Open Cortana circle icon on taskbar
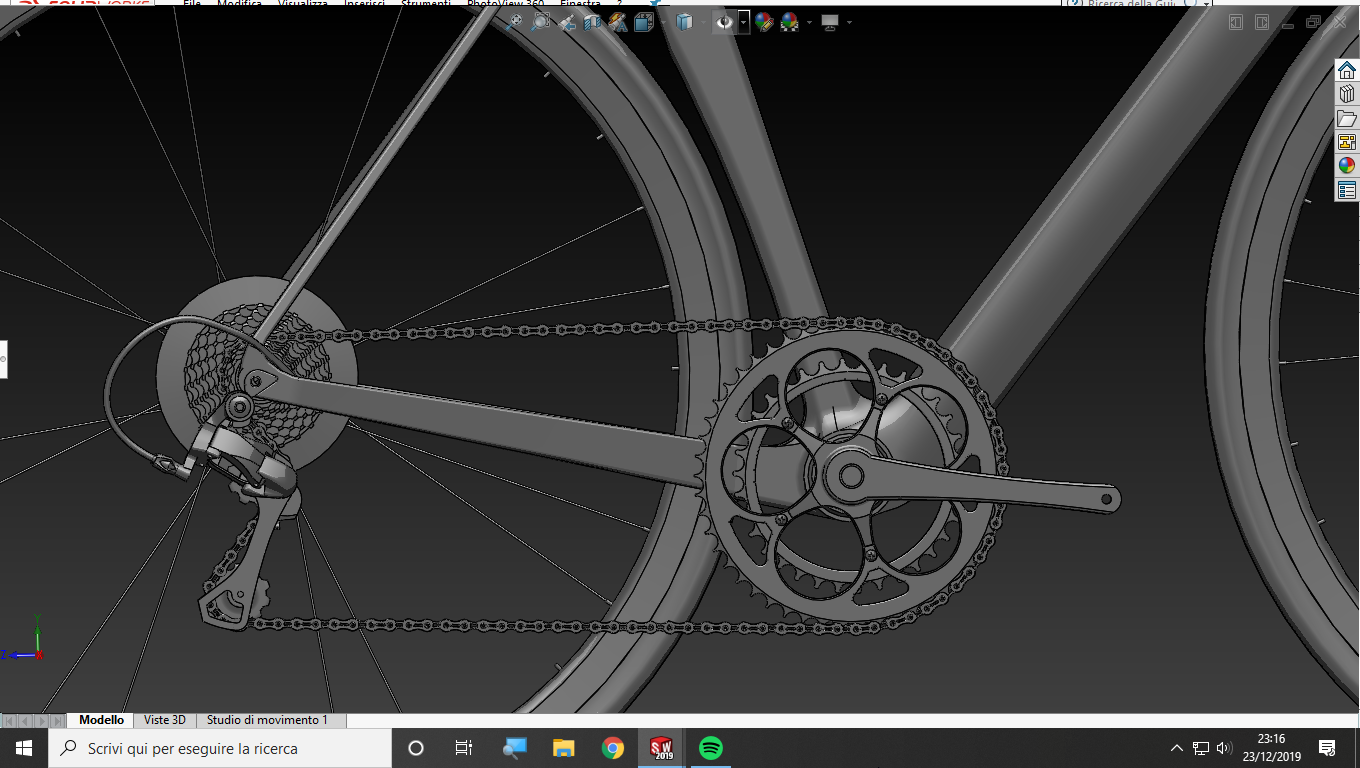The height and width of the screenshot is (768, 1360). point(416,748)
